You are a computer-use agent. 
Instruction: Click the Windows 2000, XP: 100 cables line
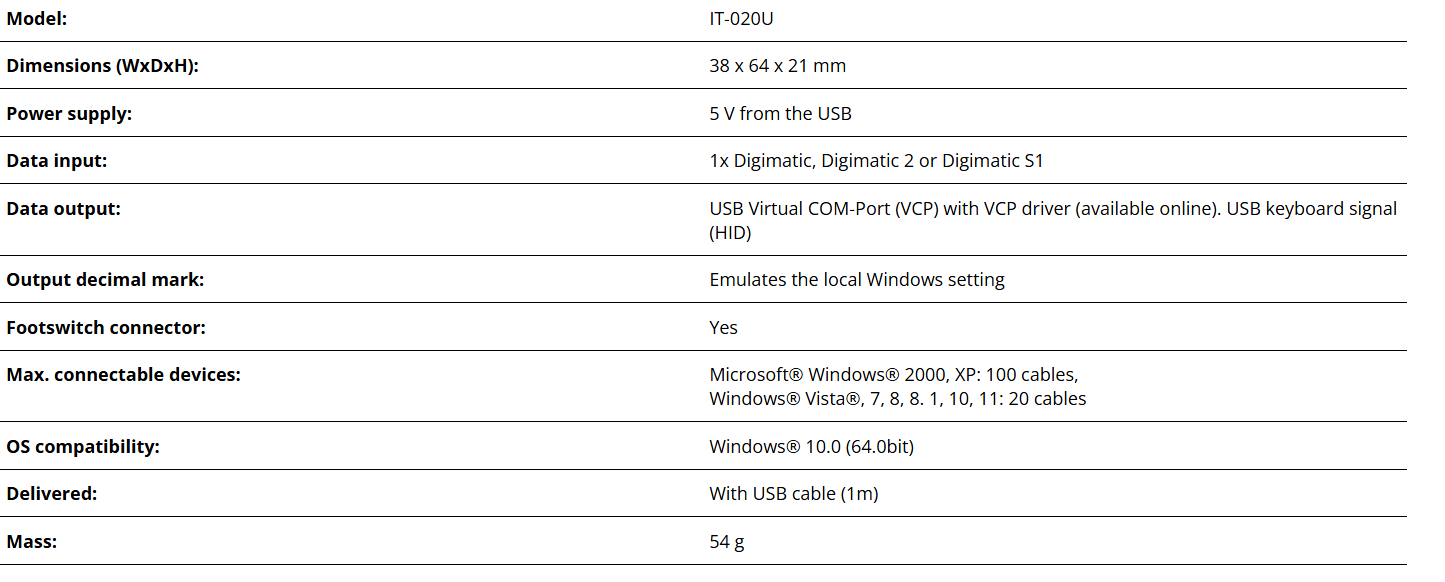pyautogui.click(x=893, y=375)
